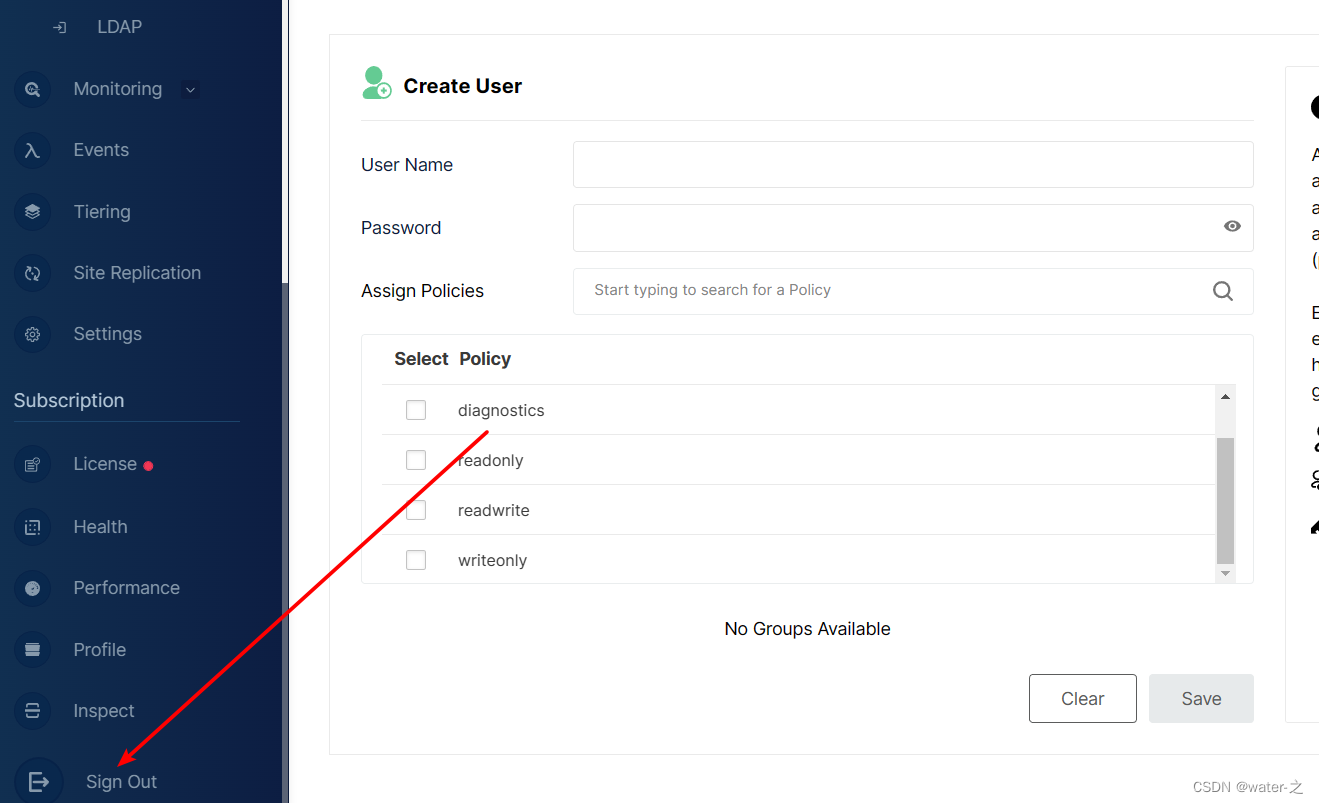
Task: Click the policy list scroll up arrow
Action: tap(1226, 397)
